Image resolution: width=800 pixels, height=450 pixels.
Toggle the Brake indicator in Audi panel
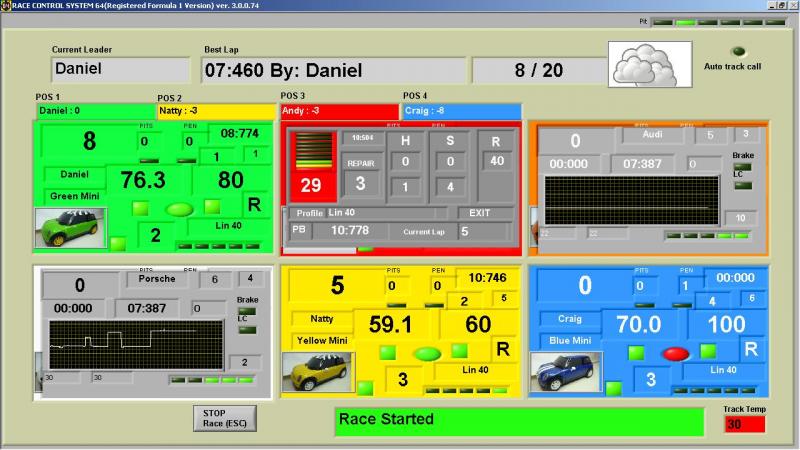742,167
